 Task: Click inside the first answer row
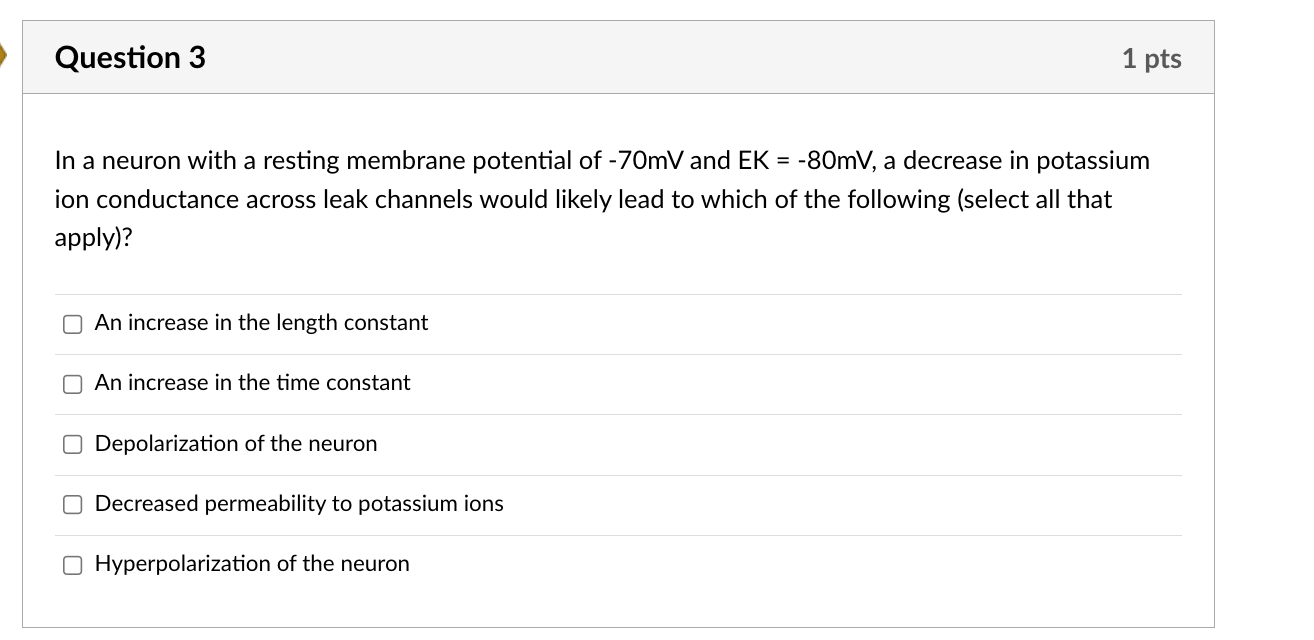(x=600, y=322)
